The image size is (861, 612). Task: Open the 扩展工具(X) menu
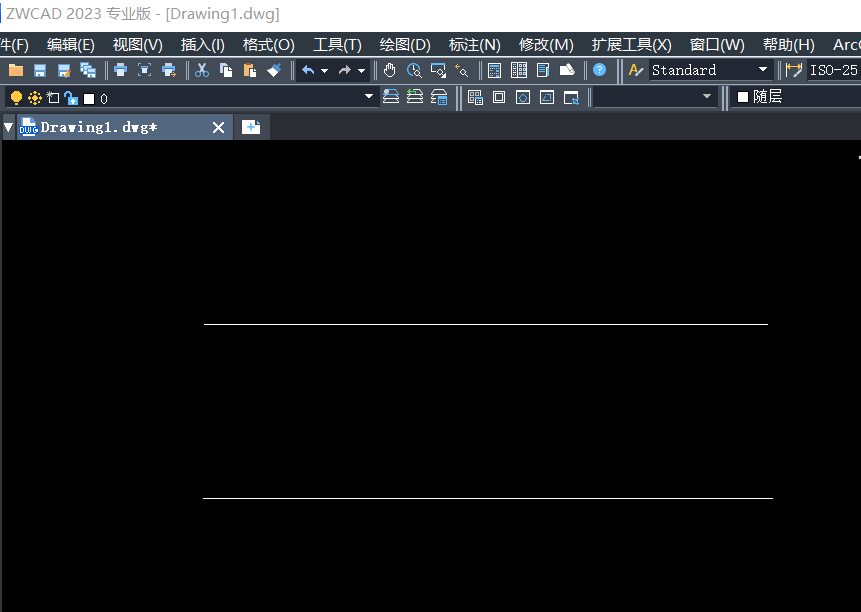[x=631, y=44]
